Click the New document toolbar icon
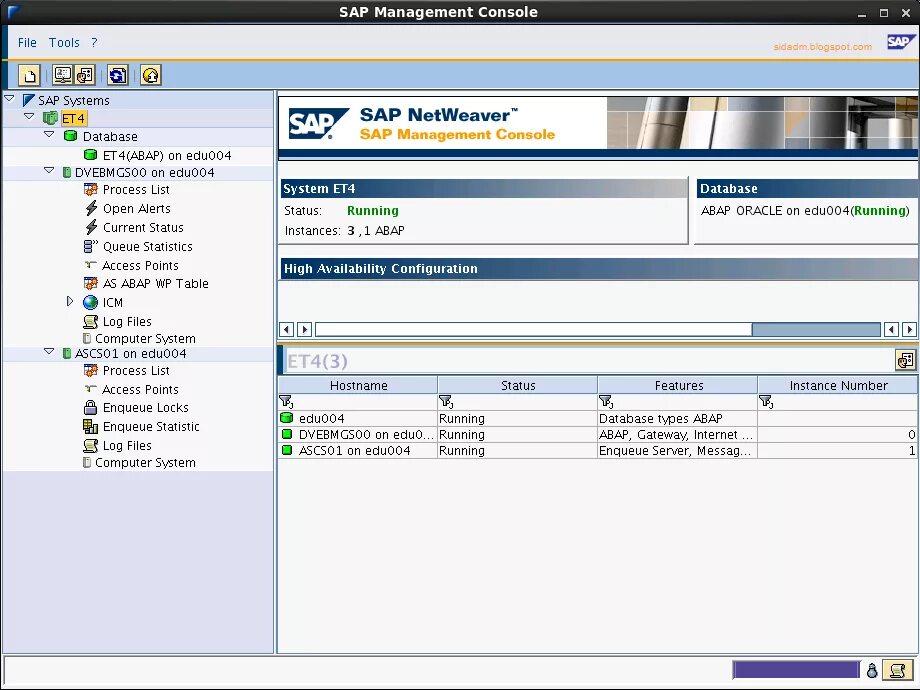 point(29,75)
